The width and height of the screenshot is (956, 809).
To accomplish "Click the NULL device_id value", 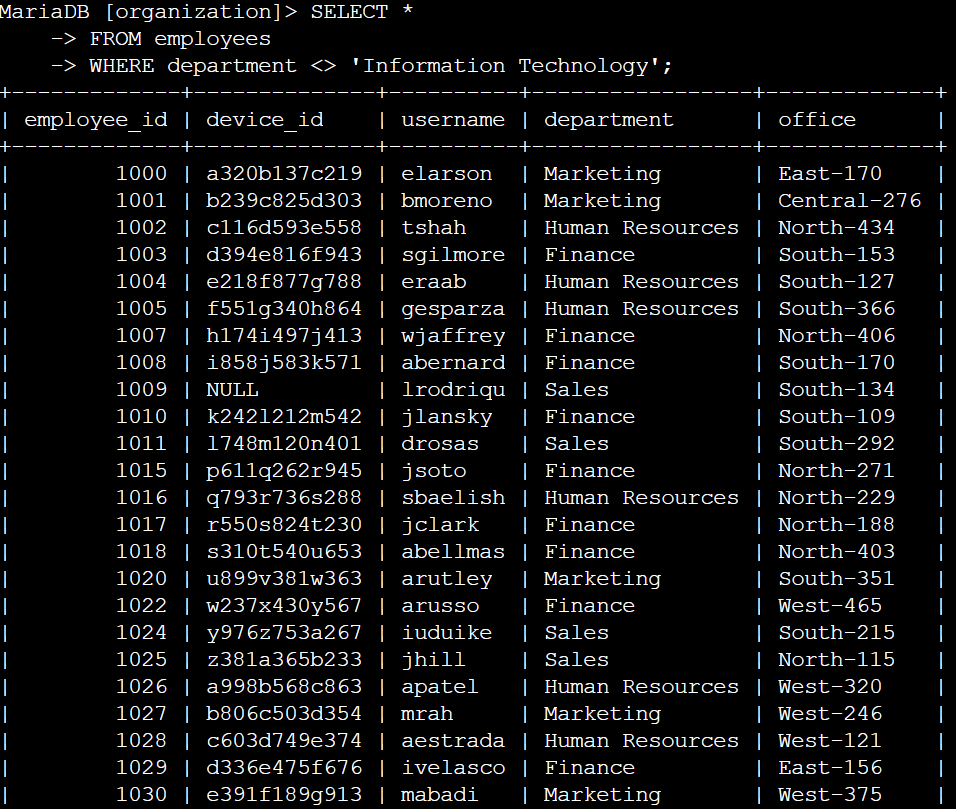I will 232,390.
